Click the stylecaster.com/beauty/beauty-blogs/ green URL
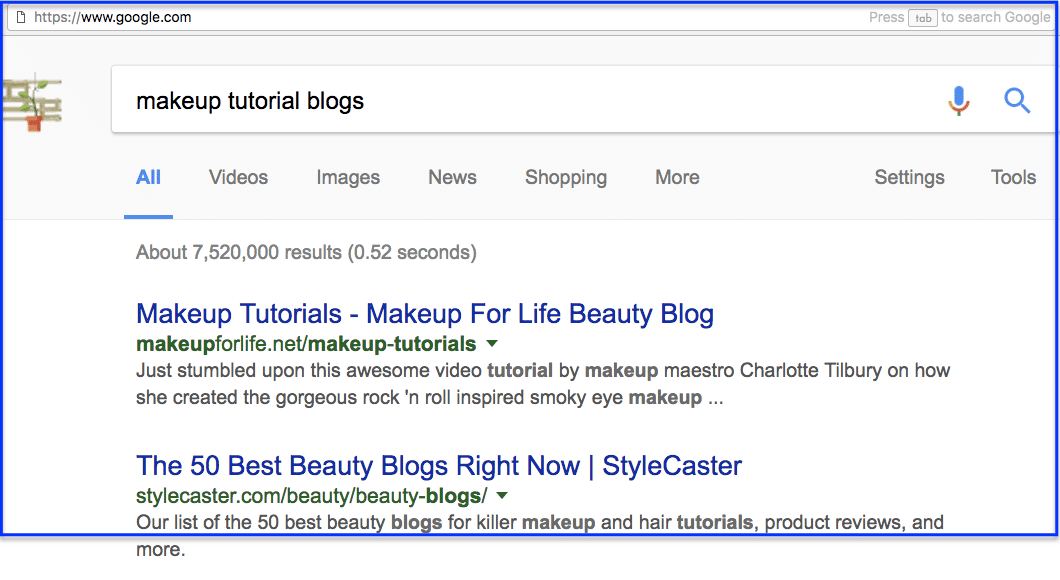 point(311,496)
